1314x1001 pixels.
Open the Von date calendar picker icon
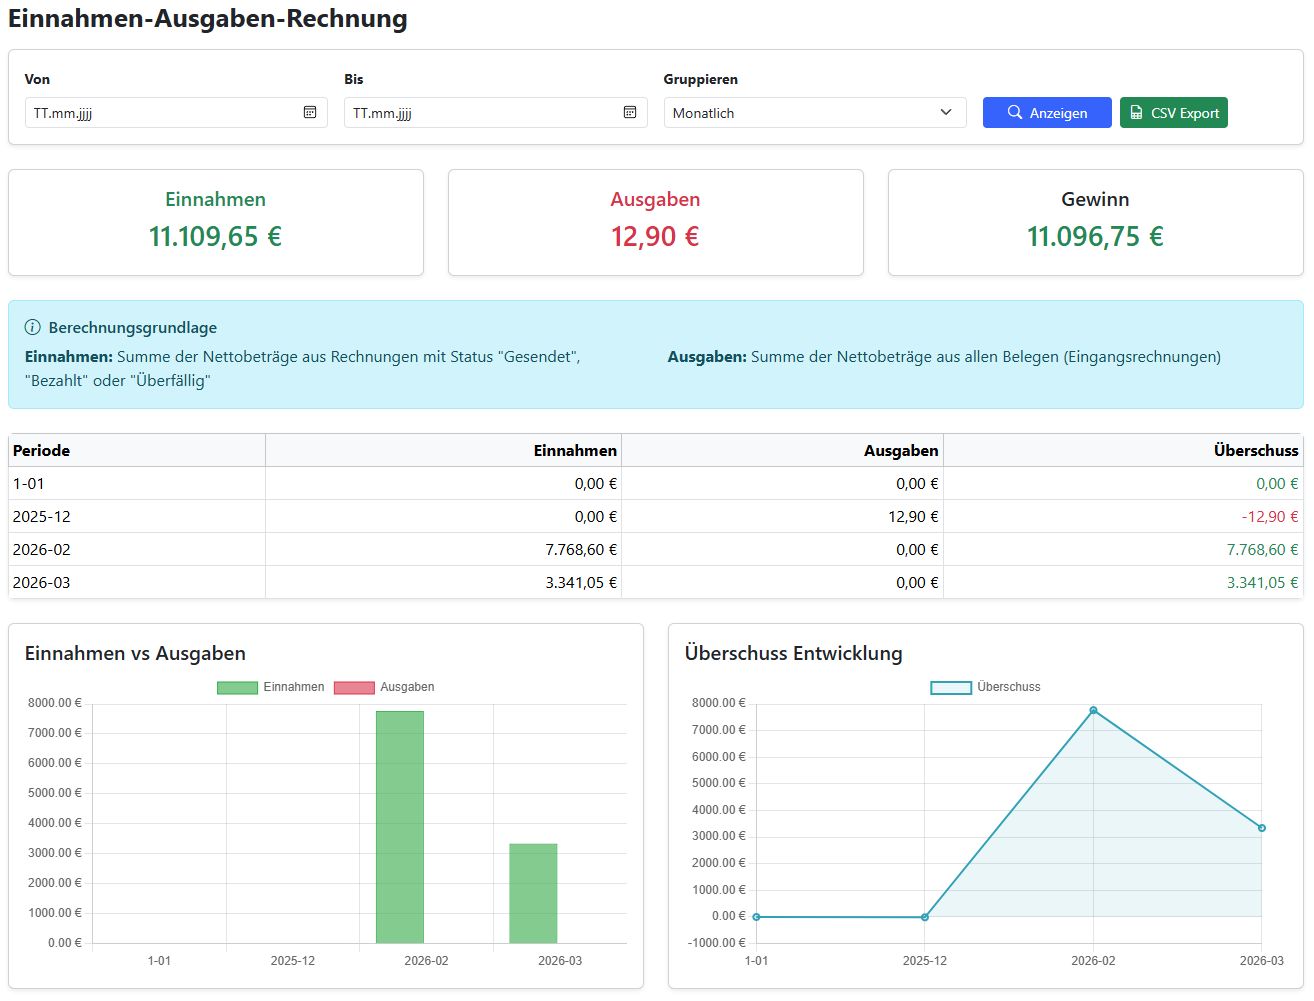pyautogui.click(x=310, y=113)
